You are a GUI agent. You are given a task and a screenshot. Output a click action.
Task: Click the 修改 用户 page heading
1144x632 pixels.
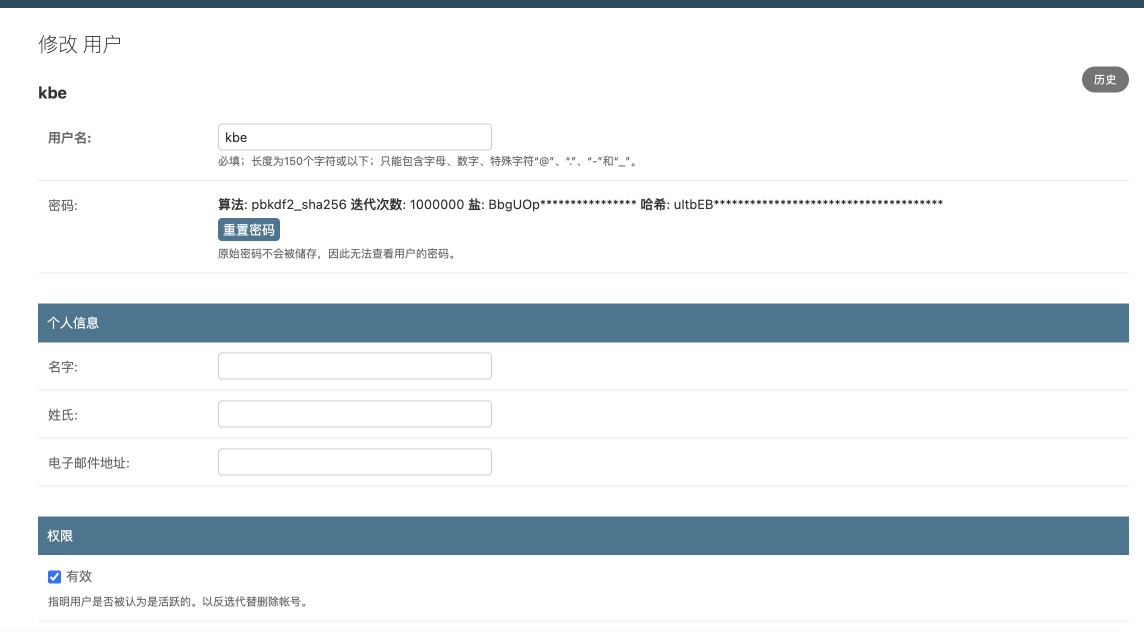pyautogui.click(x=80, y=44)
